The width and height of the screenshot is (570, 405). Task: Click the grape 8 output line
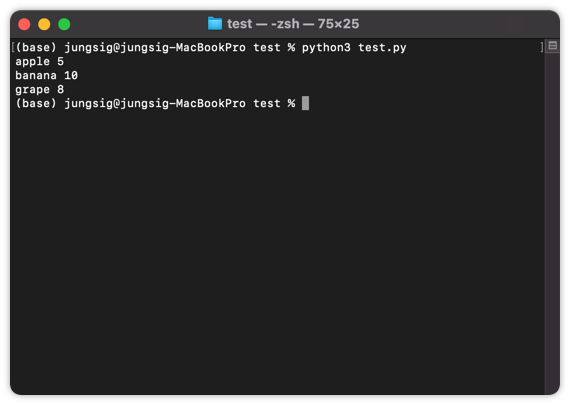[39, 89]
